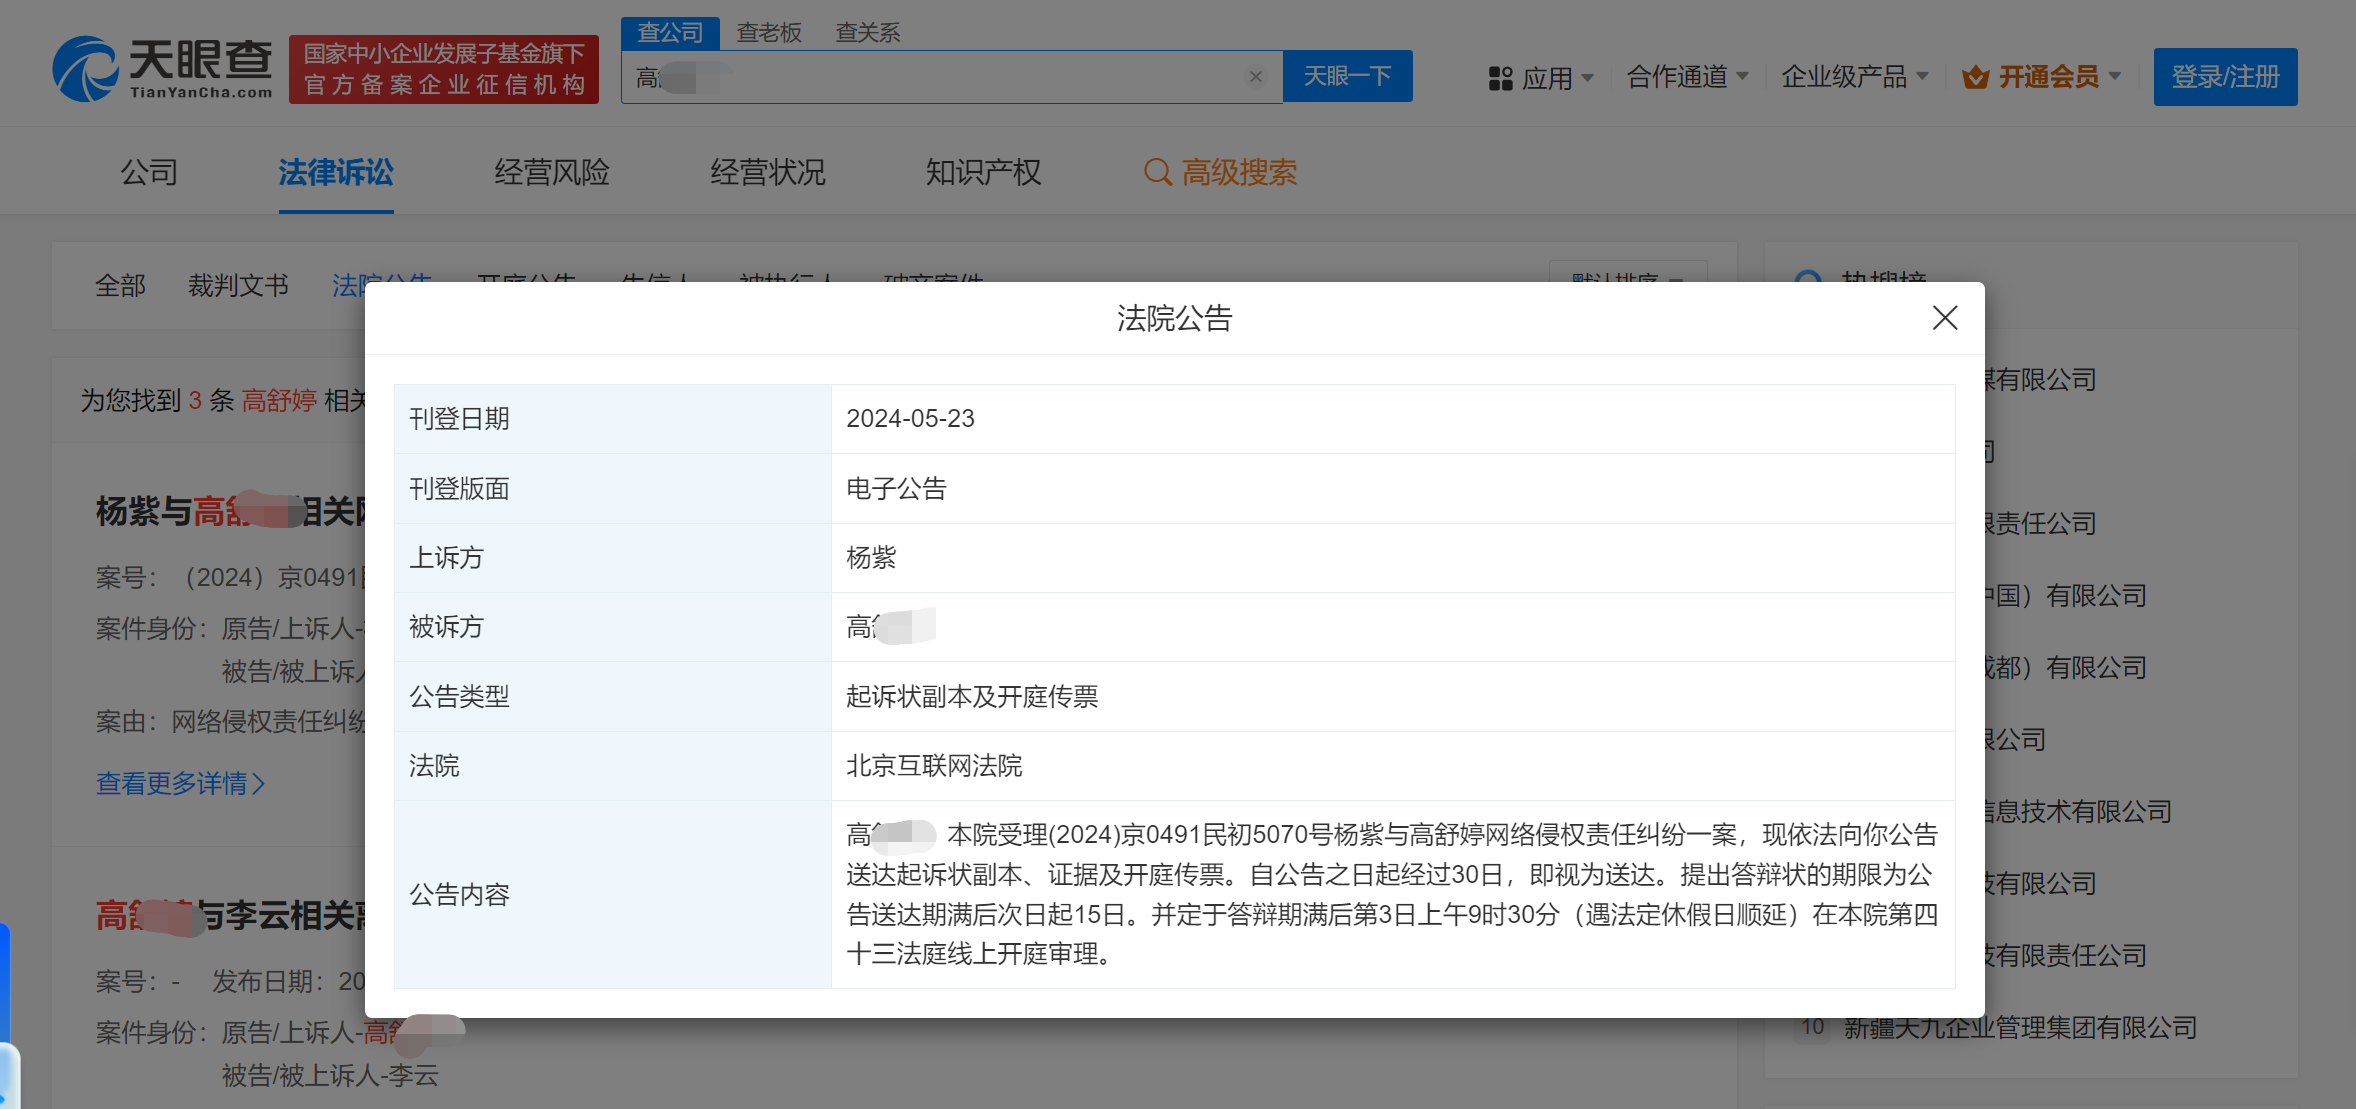The height and width of the screenshot is (1109, 2356).
Task: Click the 公告内容 label
Action: pyautogui.click(x=459, y=894)
